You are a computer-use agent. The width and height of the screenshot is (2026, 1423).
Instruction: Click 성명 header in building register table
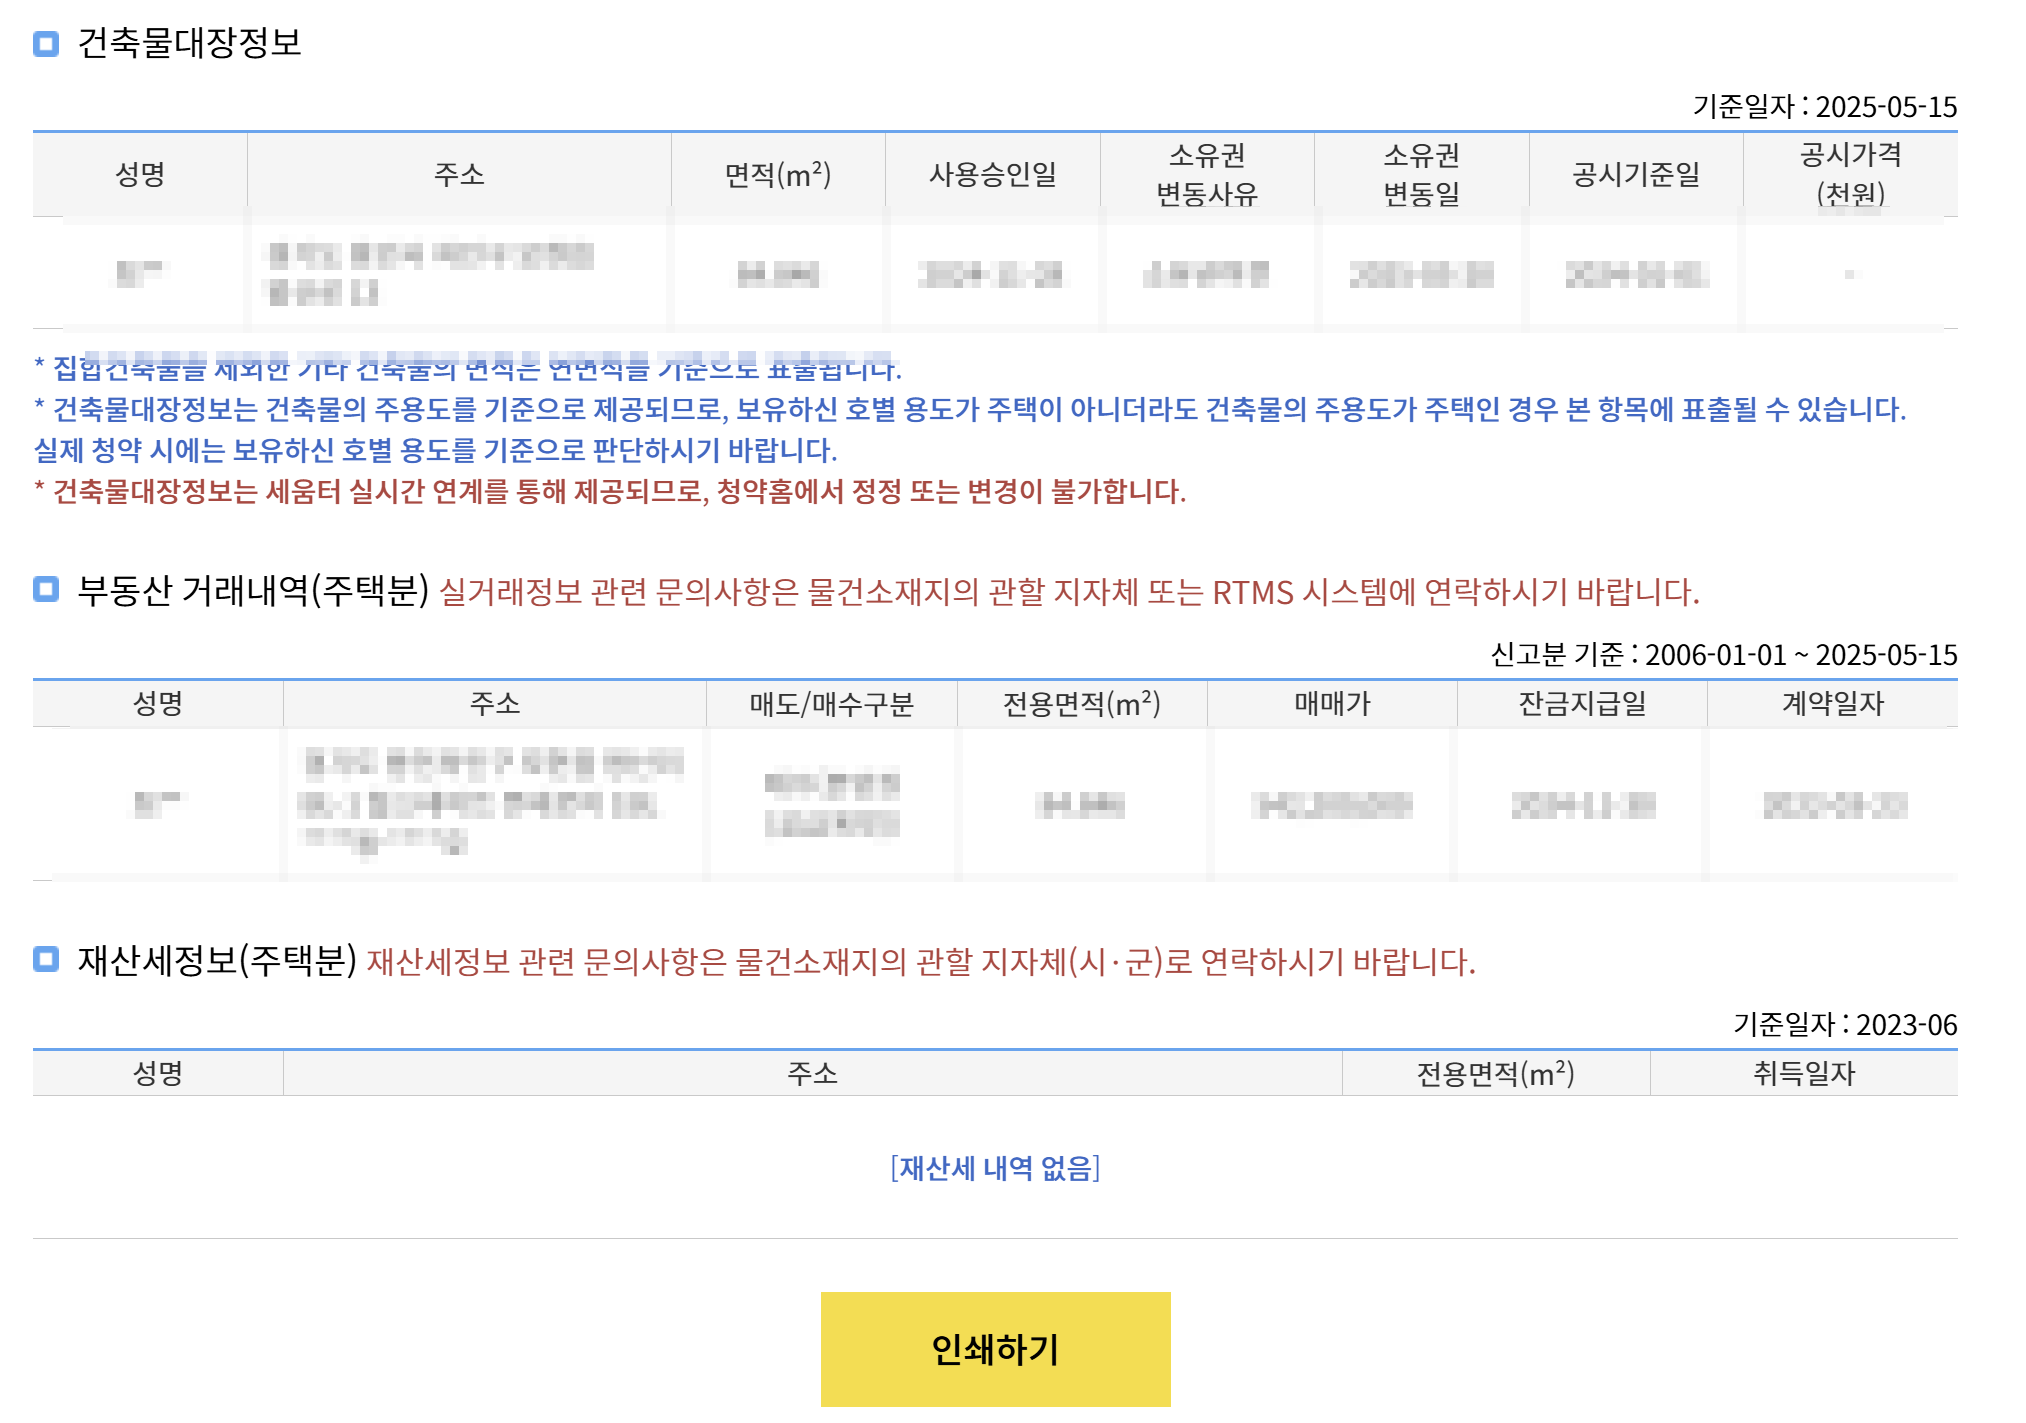pyautogui.click(x=140, y=174)
